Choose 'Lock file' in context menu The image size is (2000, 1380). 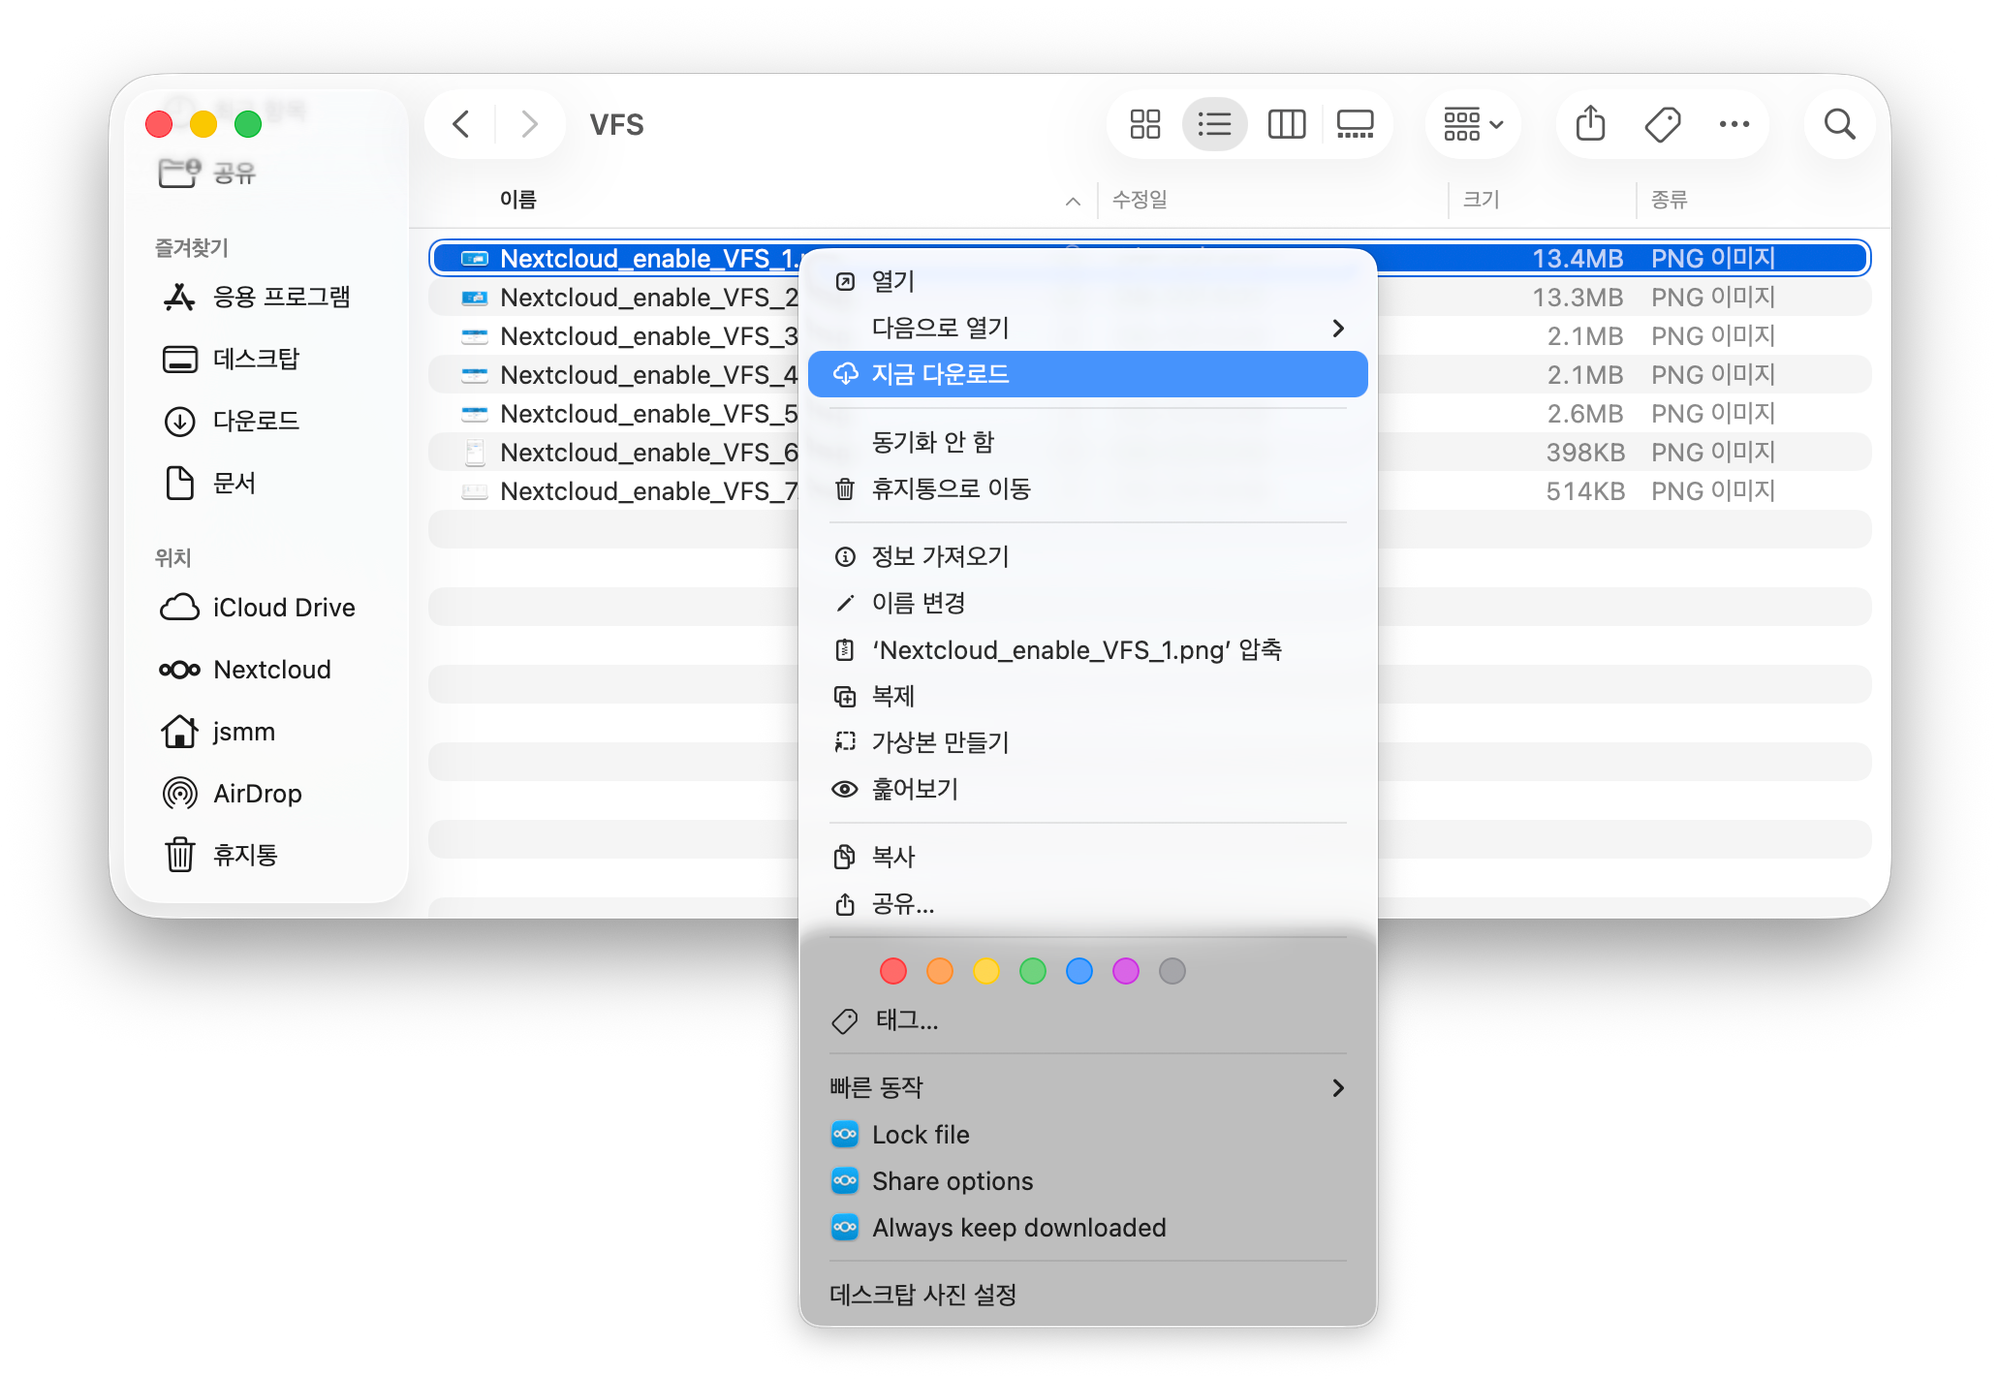[920, 1135]
